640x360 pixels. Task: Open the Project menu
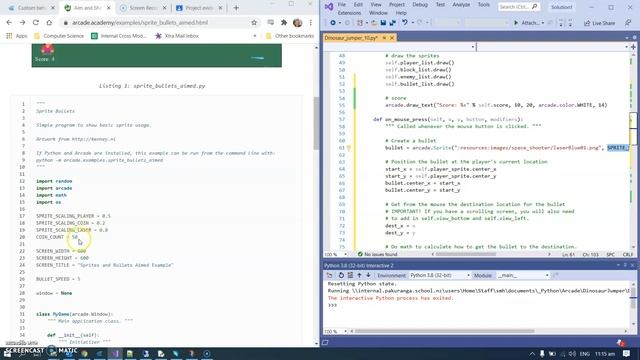pos(397,5)
